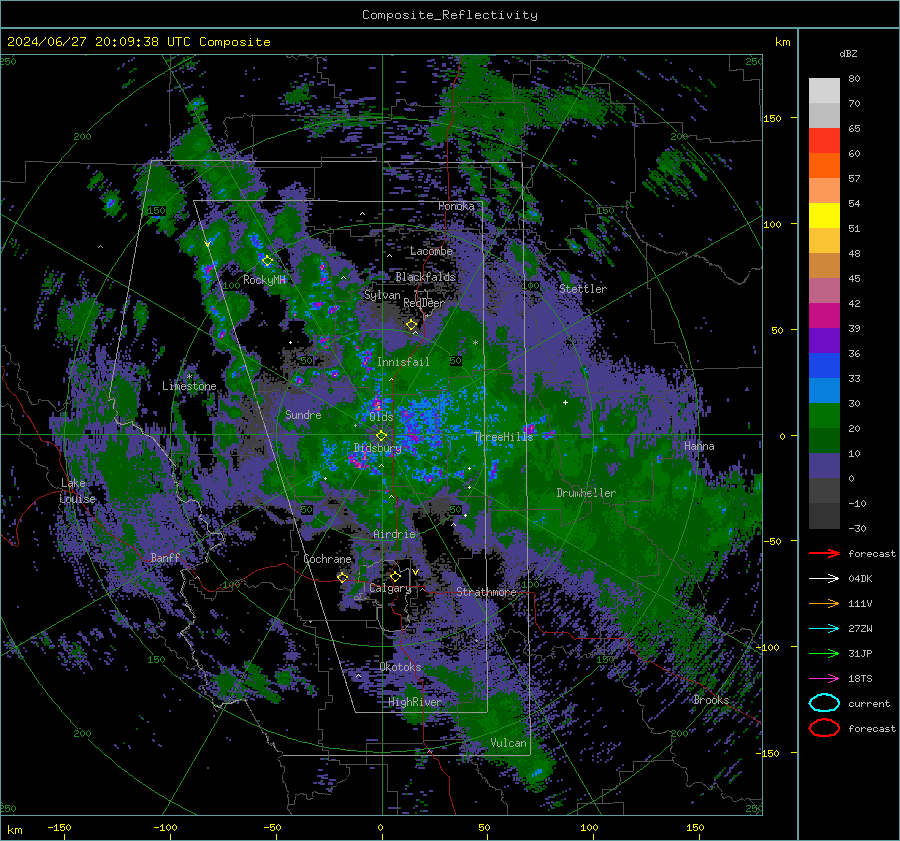Click the Hanna city label
The height and width of the screenshot is (841, 900).
699,446
